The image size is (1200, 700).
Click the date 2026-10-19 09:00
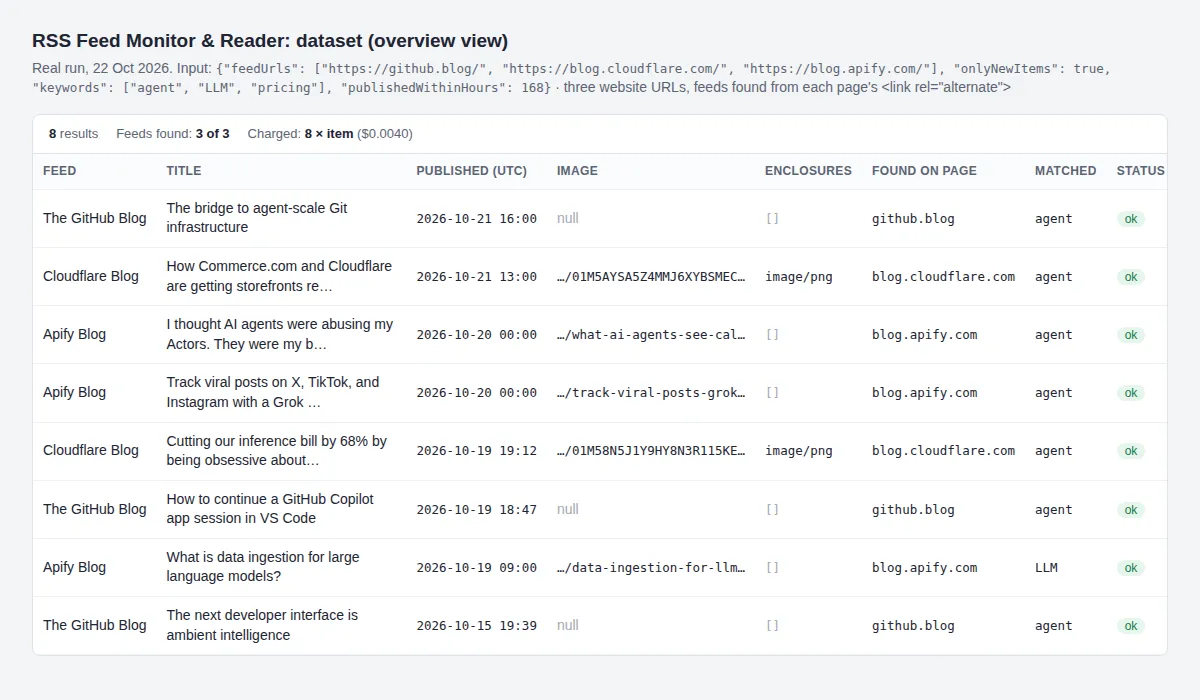[x=476, y=568]
